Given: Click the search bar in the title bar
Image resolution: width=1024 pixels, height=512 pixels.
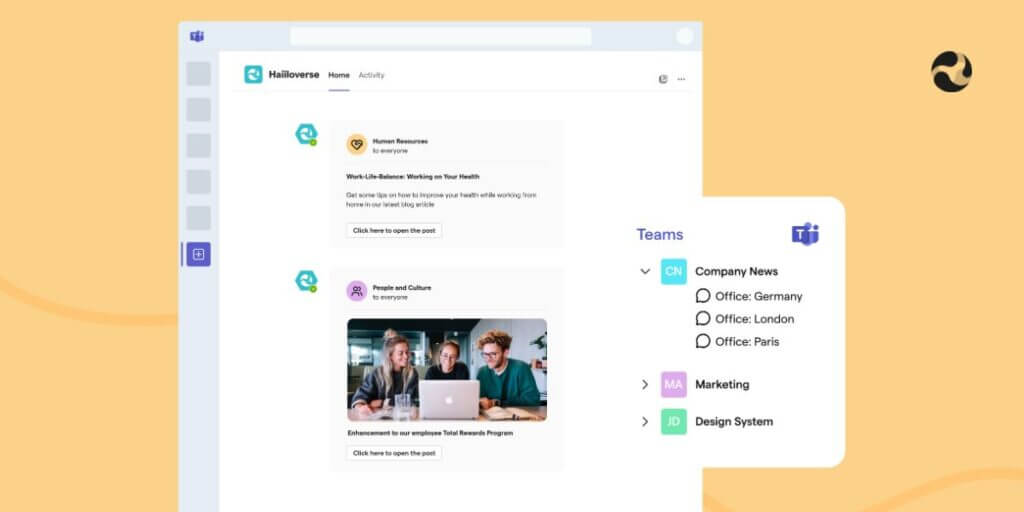Looking at the screenshot, I should [x=441, y=36].
